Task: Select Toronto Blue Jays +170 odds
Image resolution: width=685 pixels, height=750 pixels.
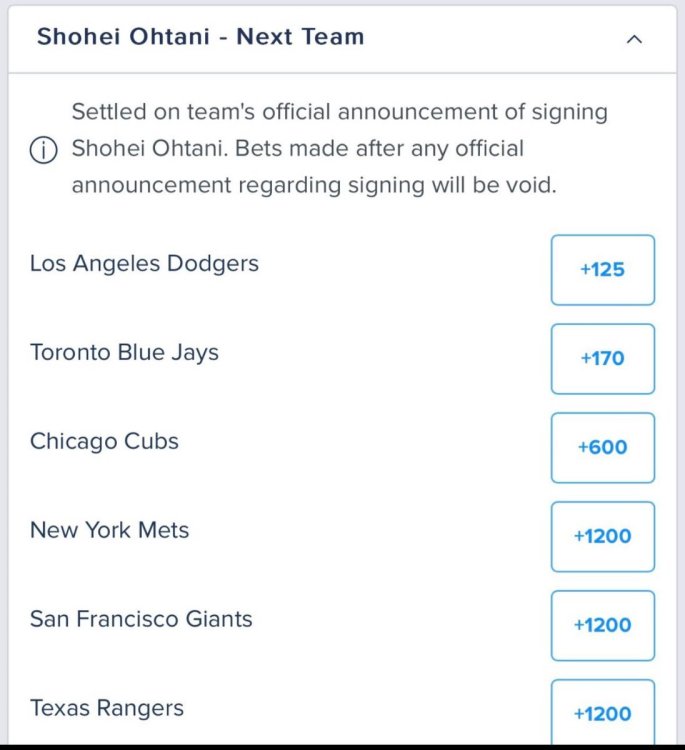Action: tap(602, 359)
